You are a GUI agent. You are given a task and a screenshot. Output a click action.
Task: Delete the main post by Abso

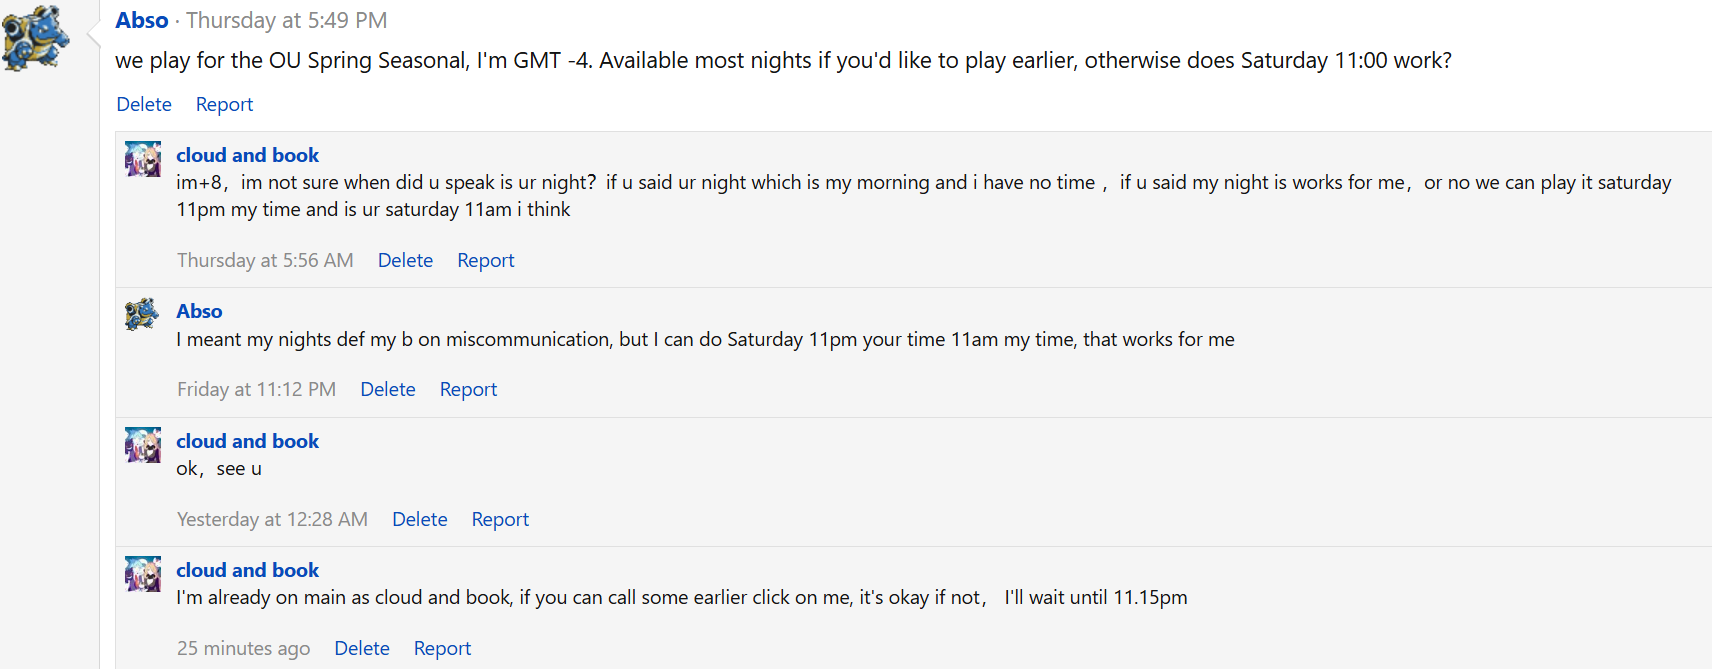pyautogui.click(x=144, y=104)
